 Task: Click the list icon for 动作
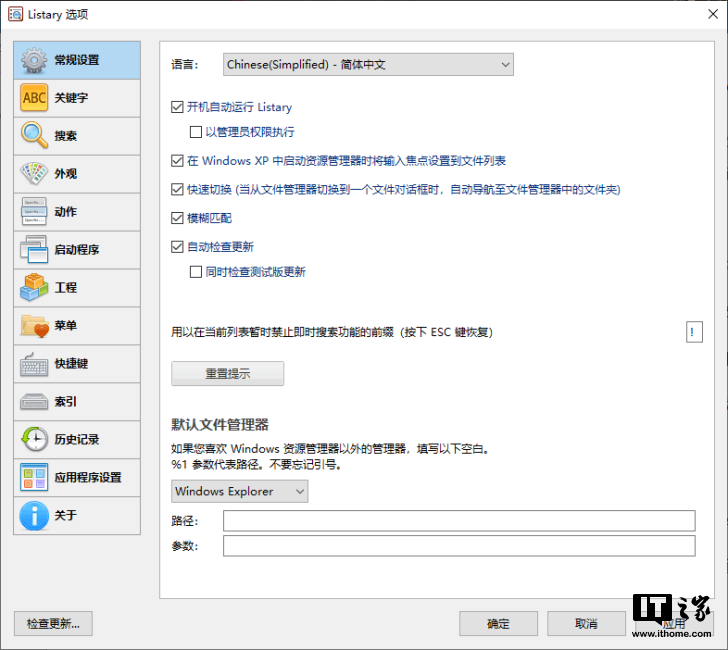(34, 212)
